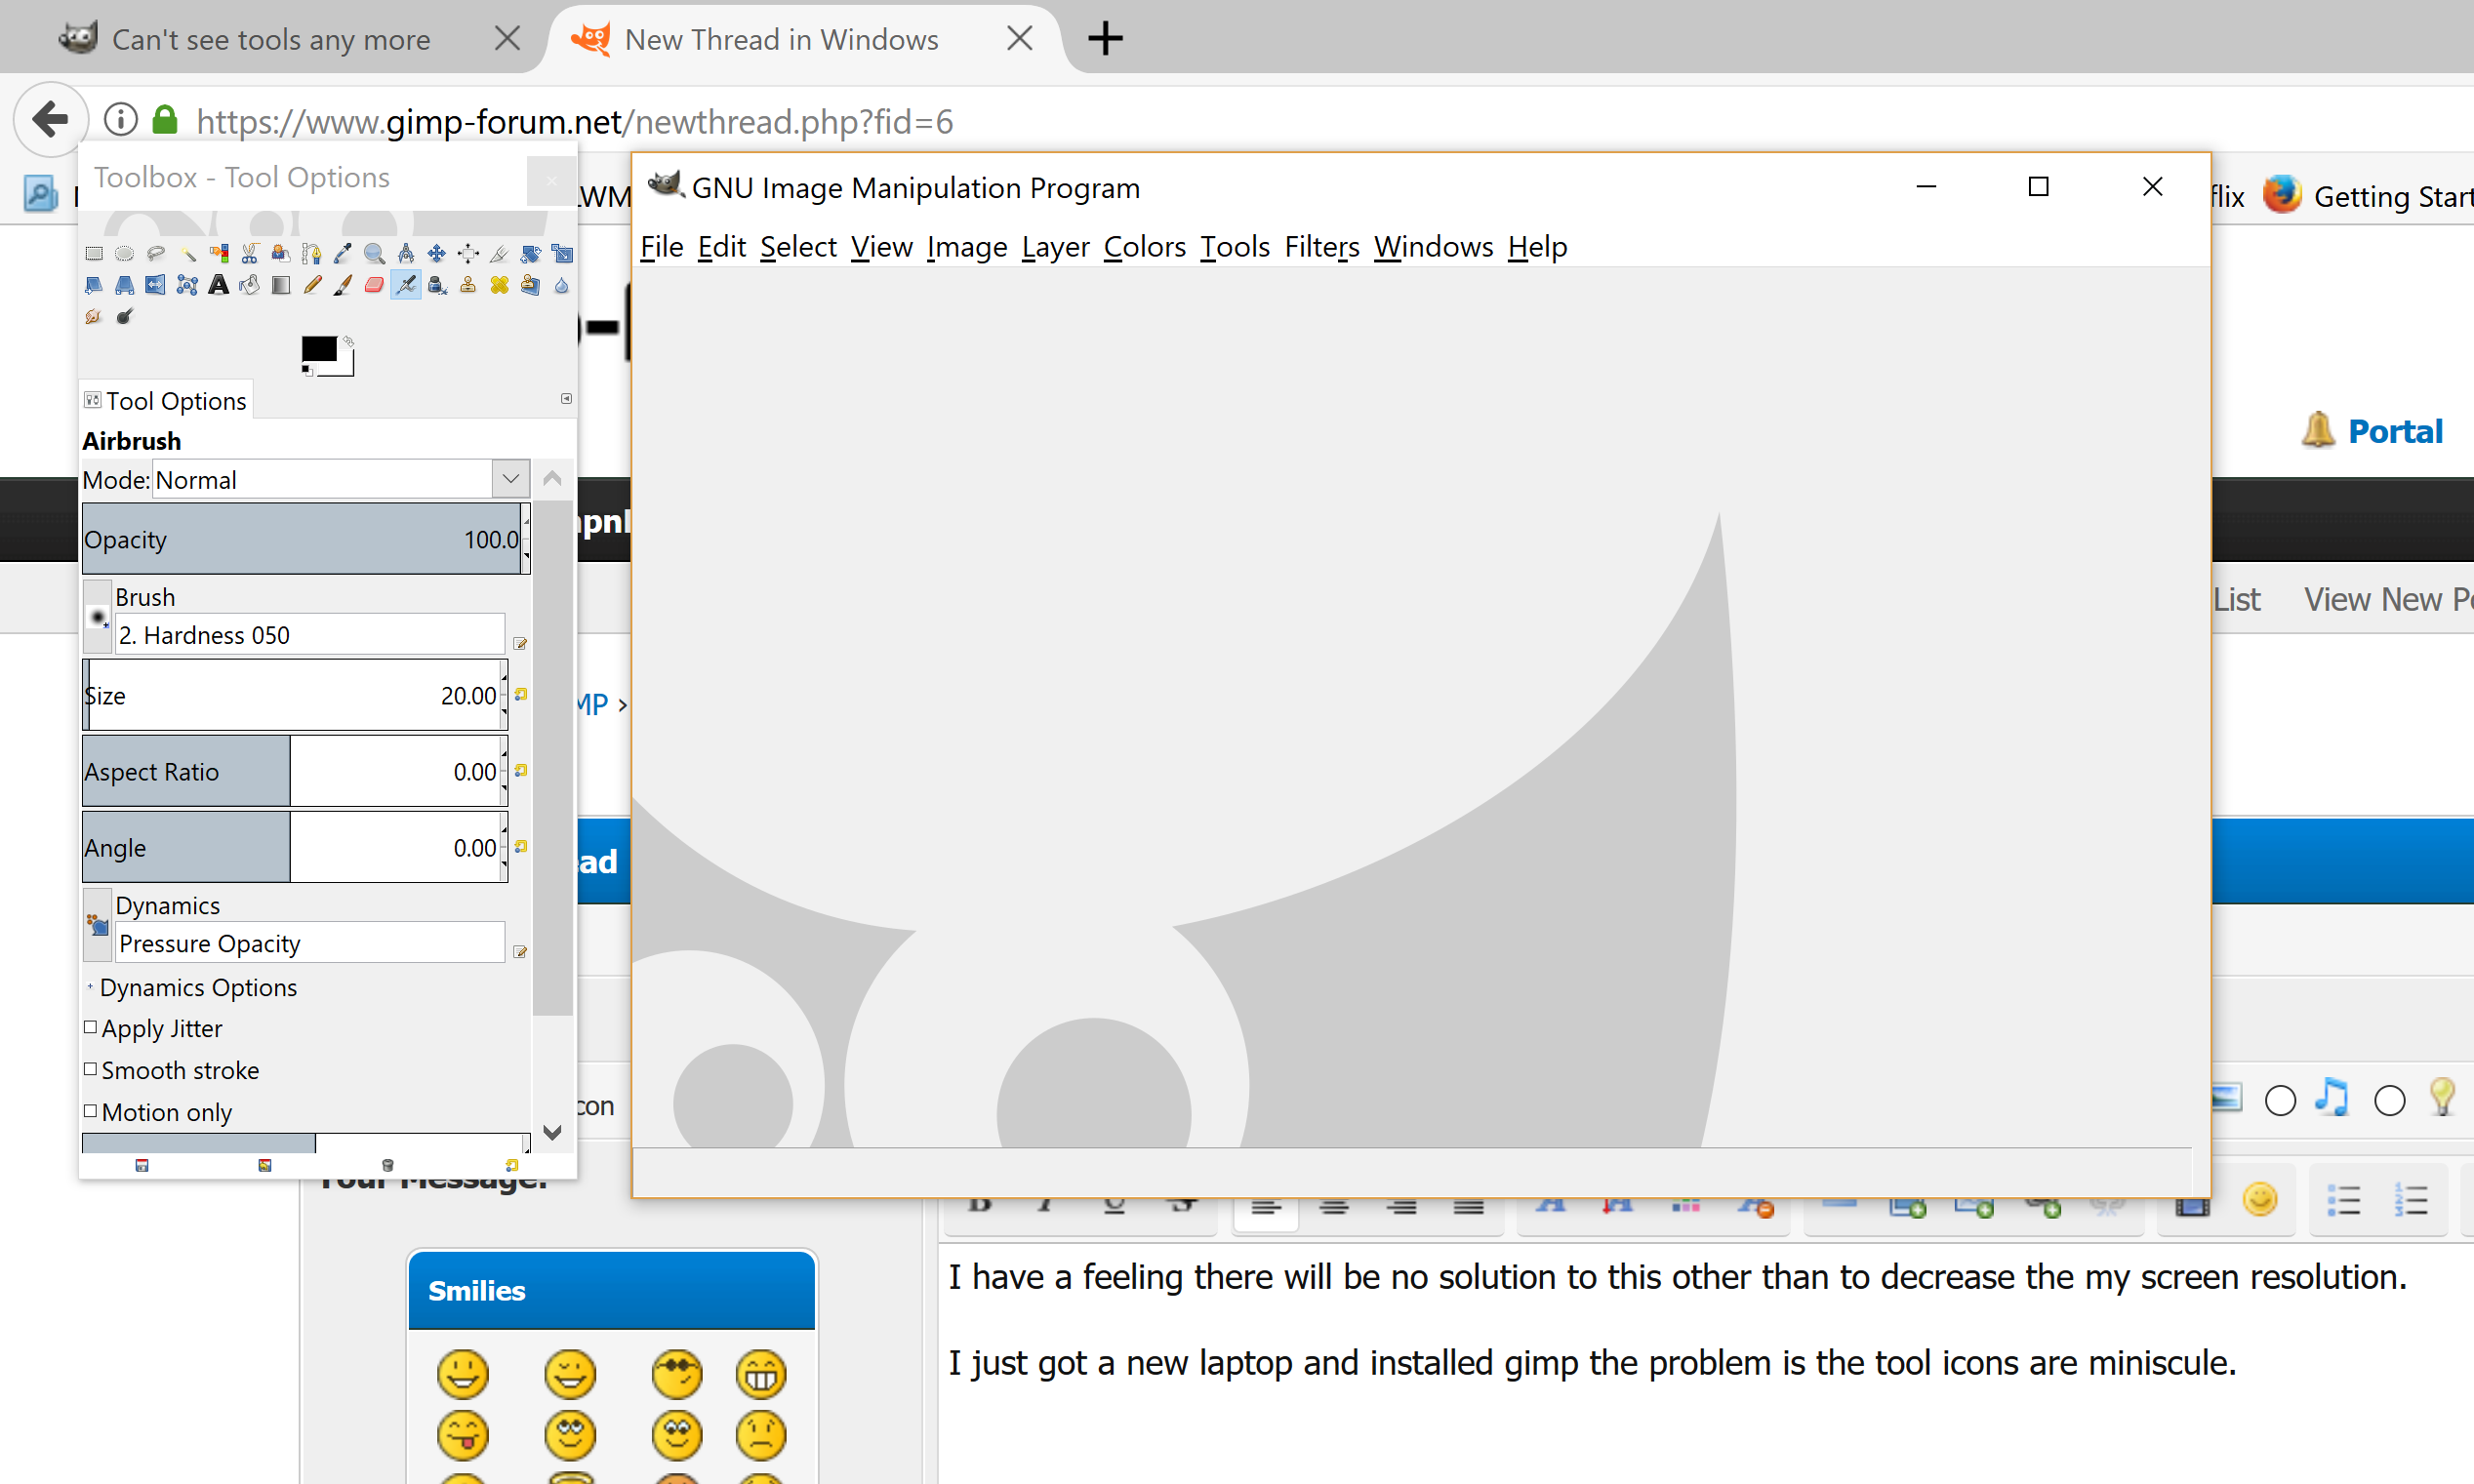
Task: Choose the Pencil tool
Action: coord(312,285)
